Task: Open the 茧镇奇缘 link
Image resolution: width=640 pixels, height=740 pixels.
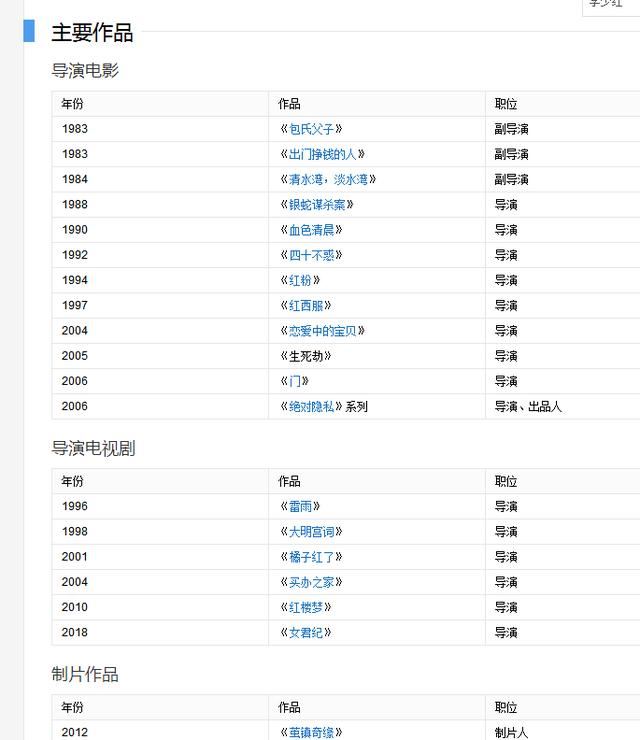Action: [x=311, y=732]
